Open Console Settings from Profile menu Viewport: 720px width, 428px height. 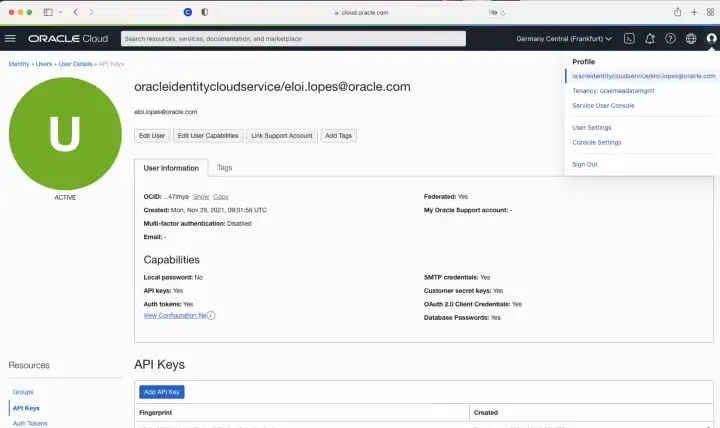click(596, 142)
